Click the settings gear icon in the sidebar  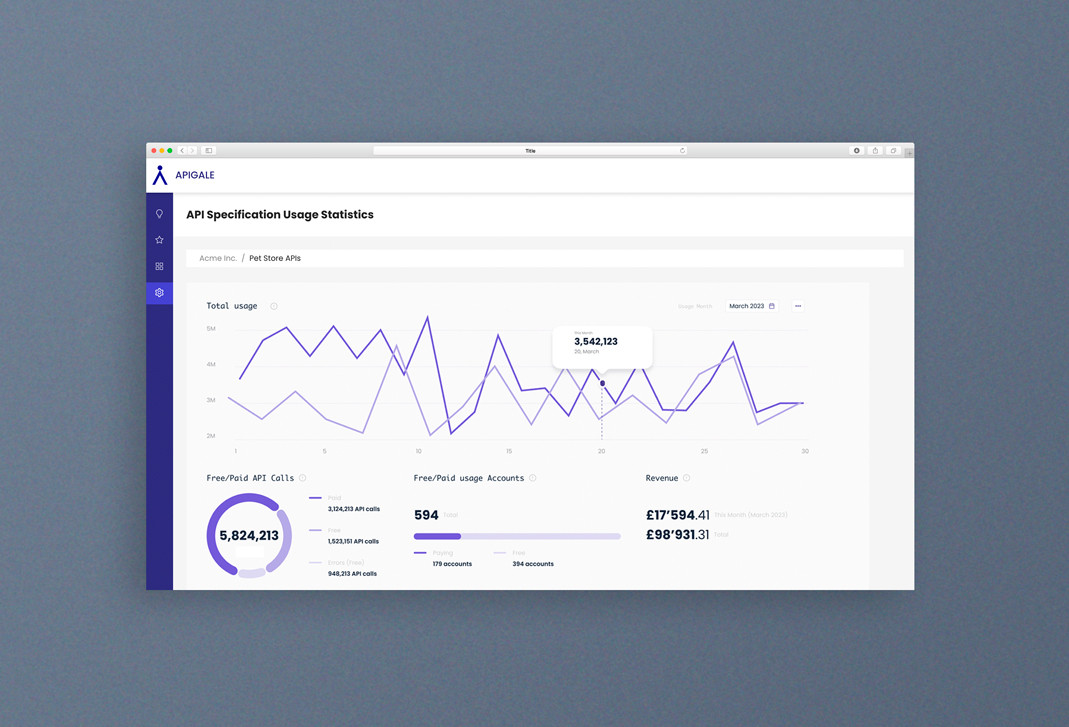pos(159,292)
